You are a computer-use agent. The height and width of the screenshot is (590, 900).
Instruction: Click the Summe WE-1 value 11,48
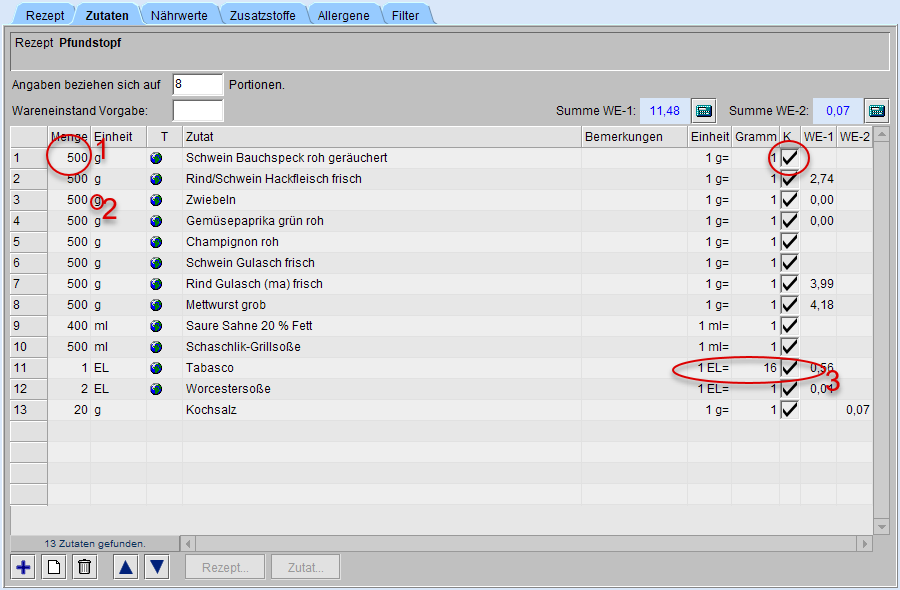coord(665,111)
